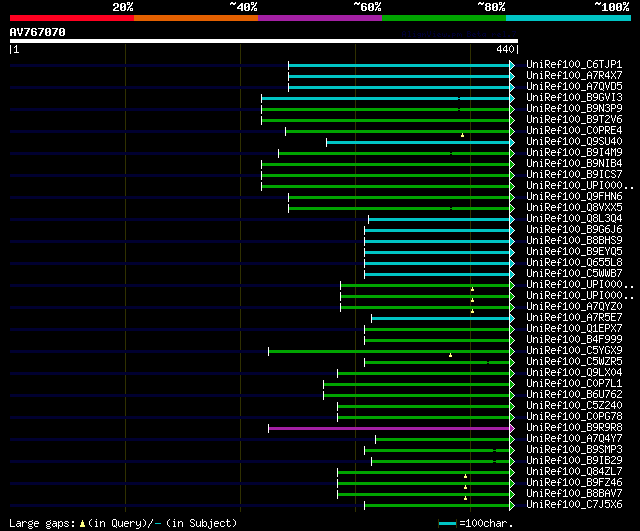Select UniRef100_C0P7L1 label
The width and height of the screenshot is (640, 531).
(574, 384)
